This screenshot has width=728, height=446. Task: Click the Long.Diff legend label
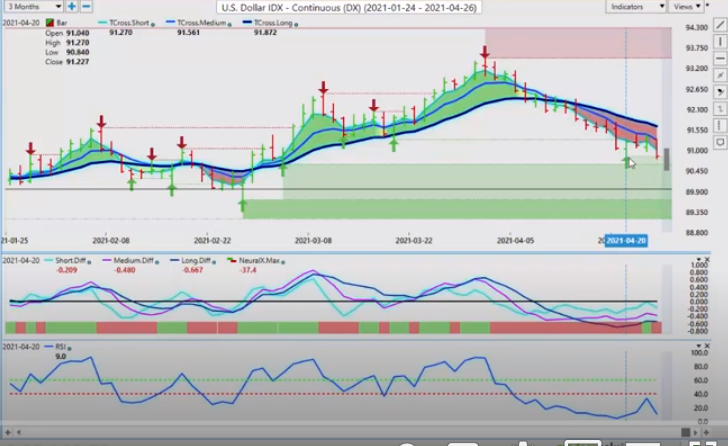[x=195, y=260]
